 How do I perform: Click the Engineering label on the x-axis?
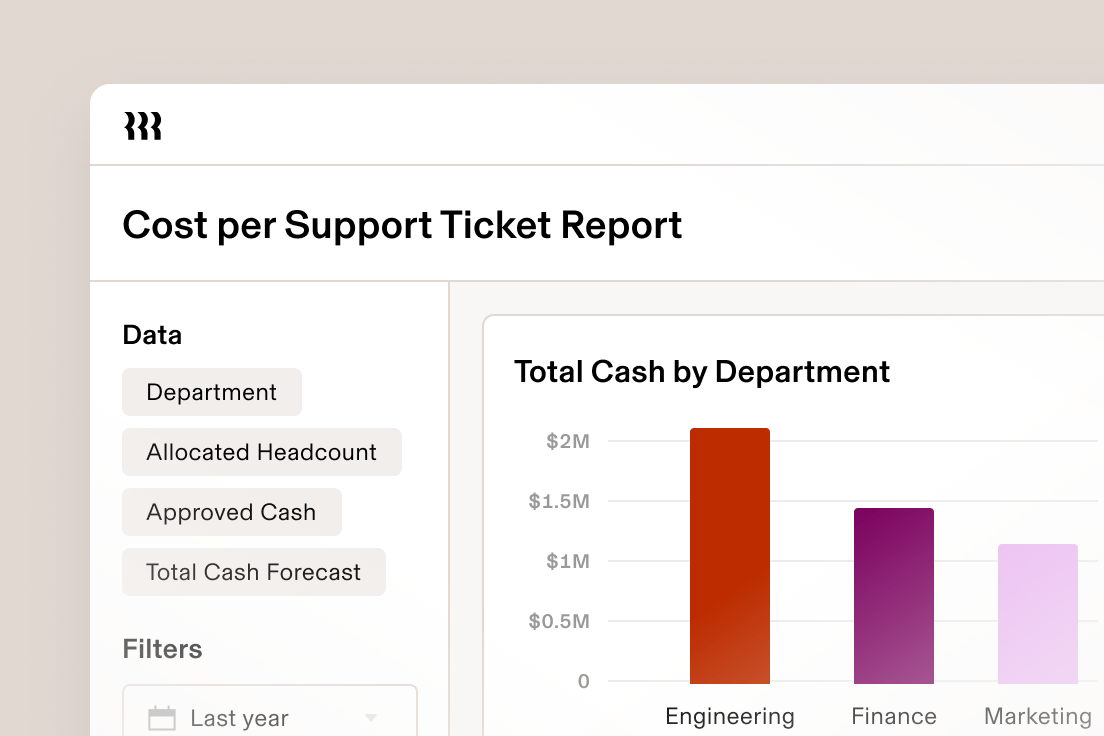tap(730, 716)
